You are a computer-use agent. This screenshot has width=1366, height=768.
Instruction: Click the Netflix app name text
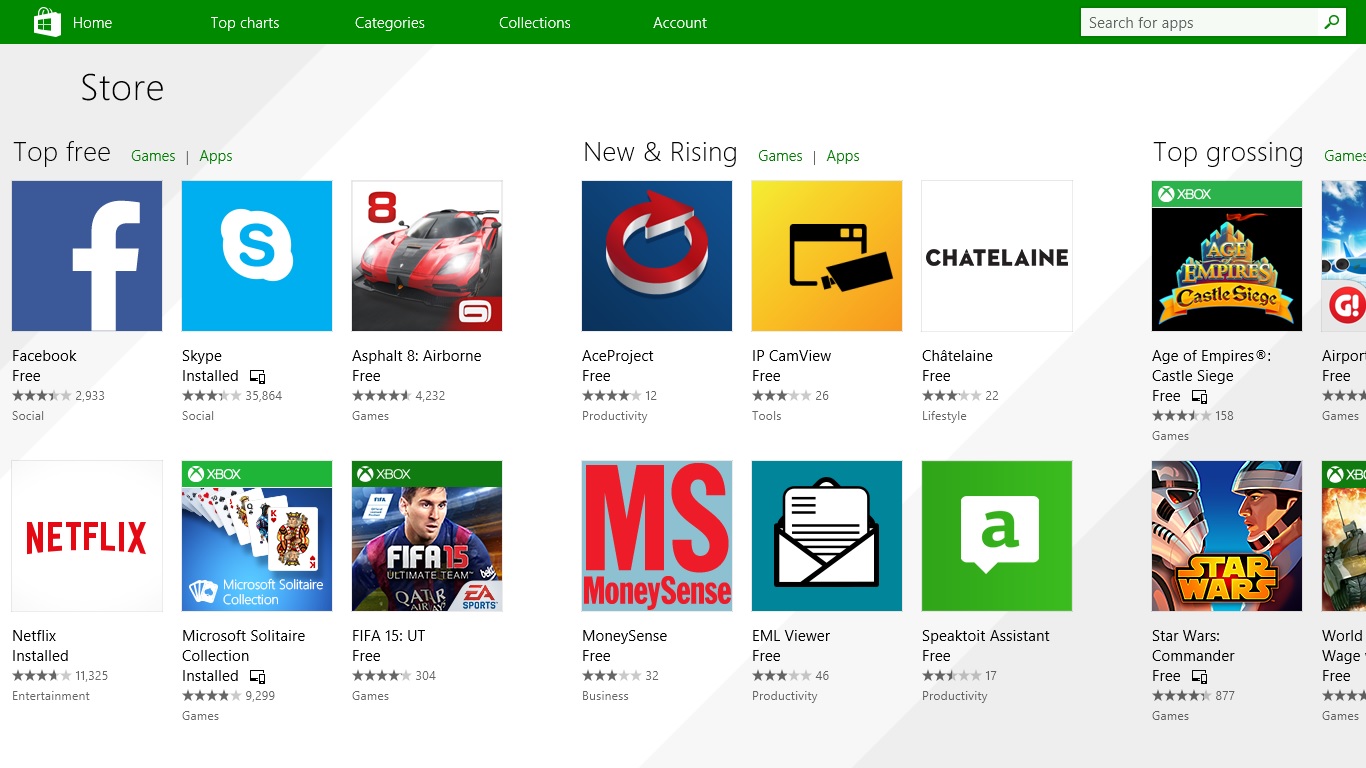point(34,636)
